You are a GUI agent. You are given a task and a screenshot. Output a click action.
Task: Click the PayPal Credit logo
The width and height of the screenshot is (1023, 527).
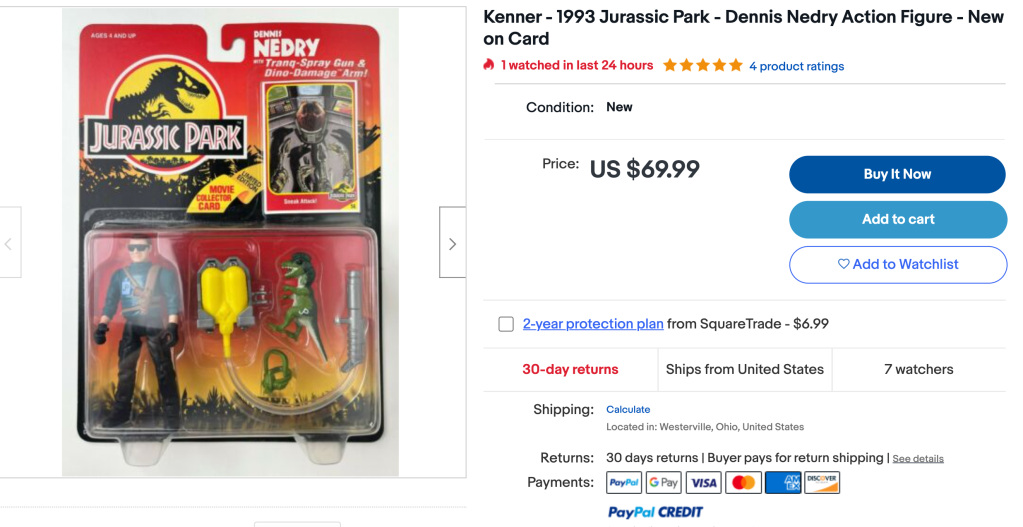pyautogui.click(x=655, y=512)
